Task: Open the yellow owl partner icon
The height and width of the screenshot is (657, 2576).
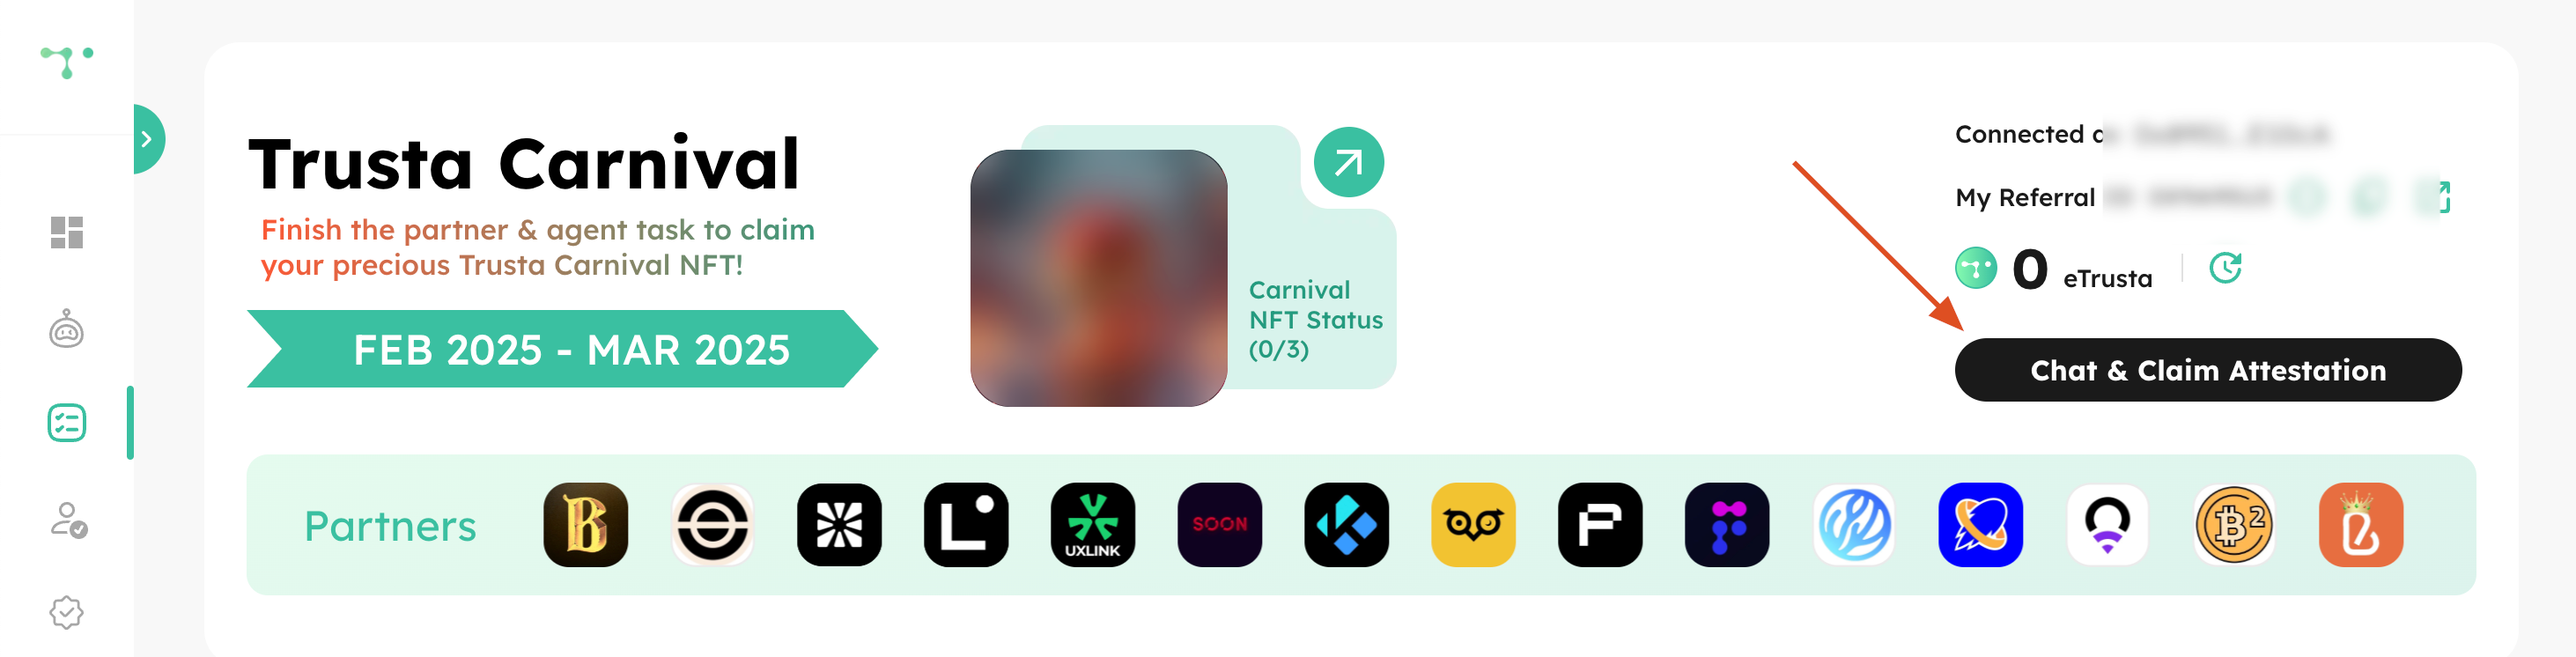Action: coord(1473,524)
